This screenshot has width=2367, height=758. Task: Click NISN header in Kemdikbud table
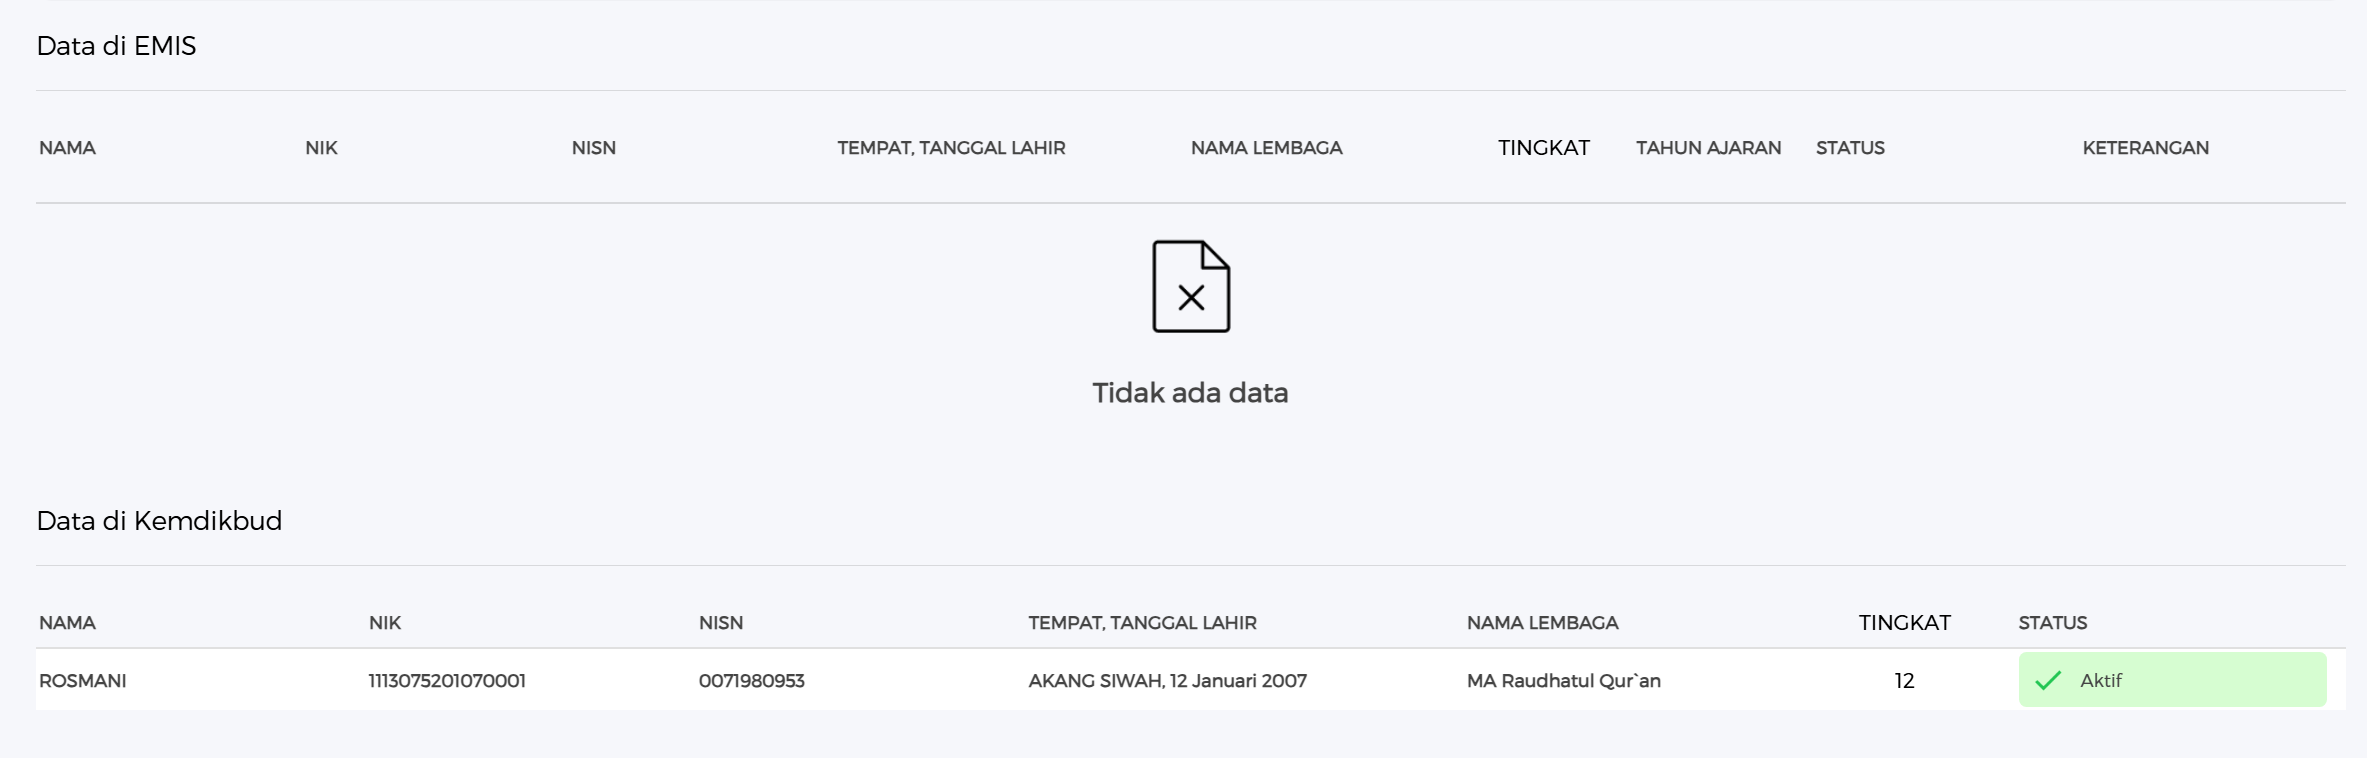pos(720,623)
